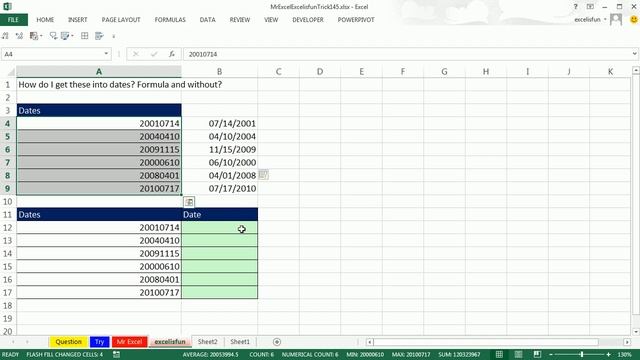
Task: Select cell B9 showing 07/17/2010
Action: [x=220, y=189]
